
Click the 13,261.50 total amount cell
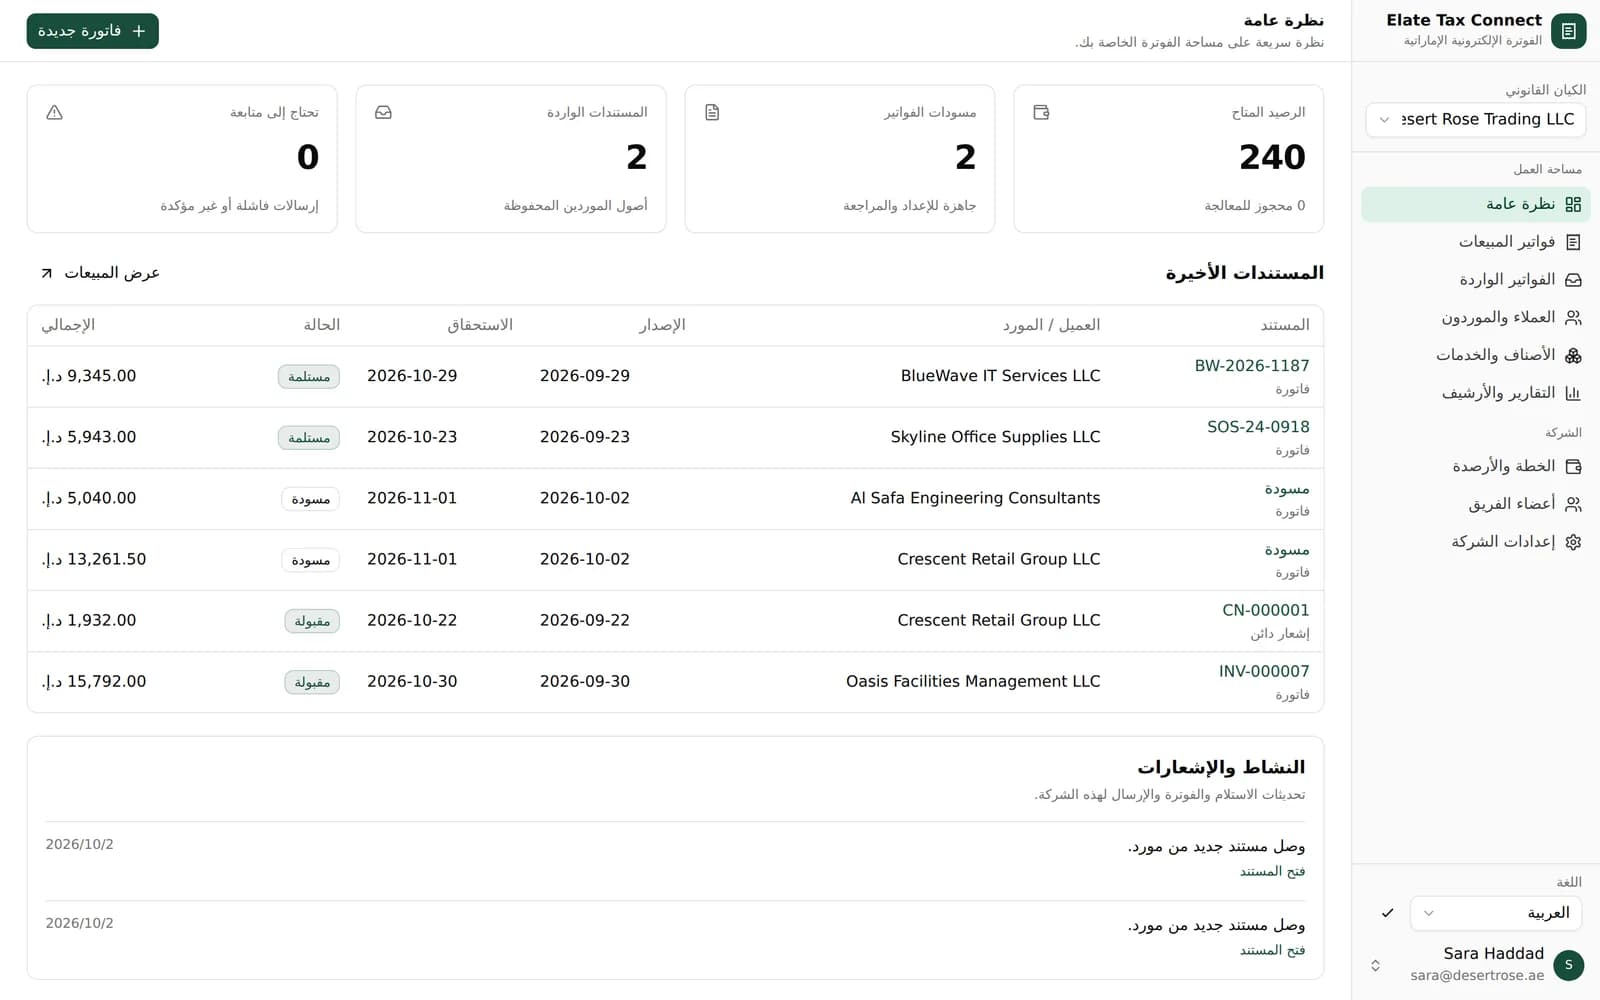pyautogui.click(x=94, y=559)
